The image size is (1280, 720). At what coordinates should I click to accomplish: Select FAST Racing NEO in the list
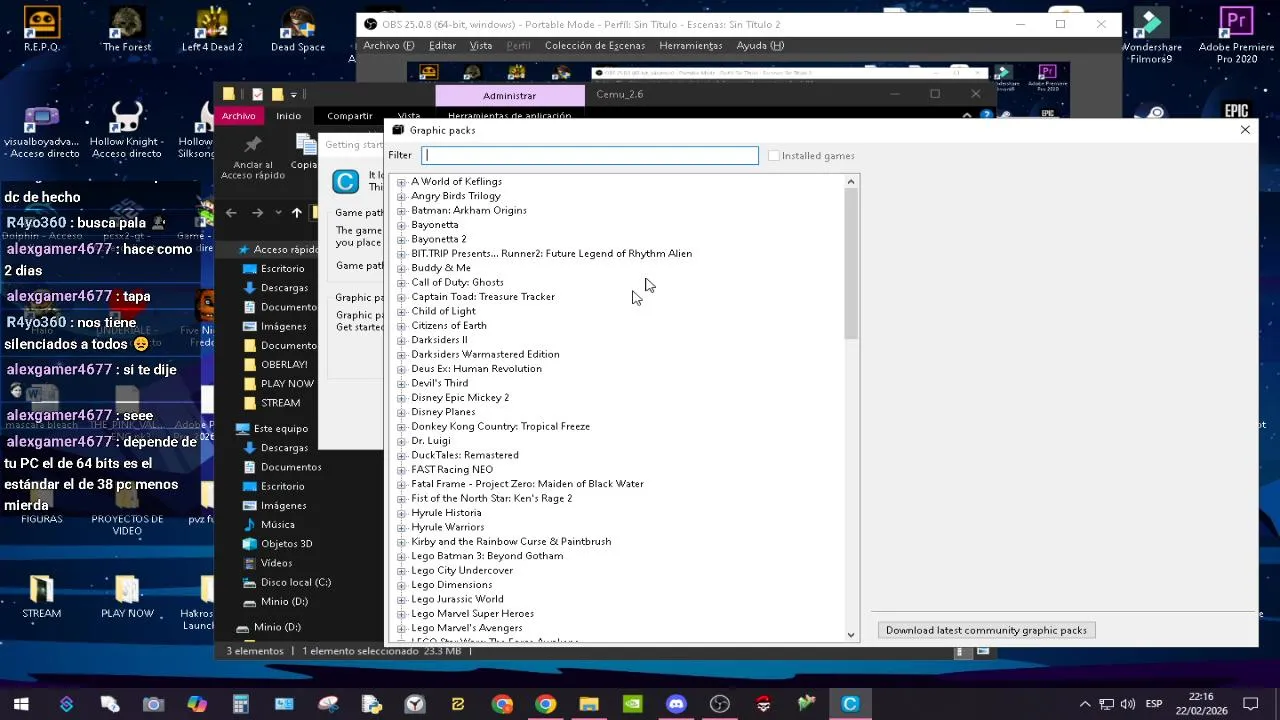[452, 470]
